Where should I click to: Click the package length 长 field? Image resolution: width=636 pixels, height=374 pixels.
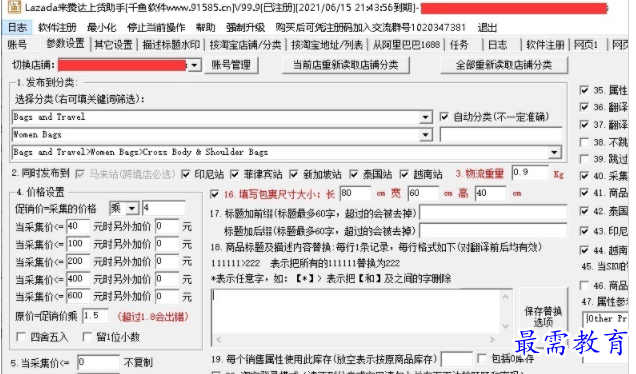tap(355, 193)
